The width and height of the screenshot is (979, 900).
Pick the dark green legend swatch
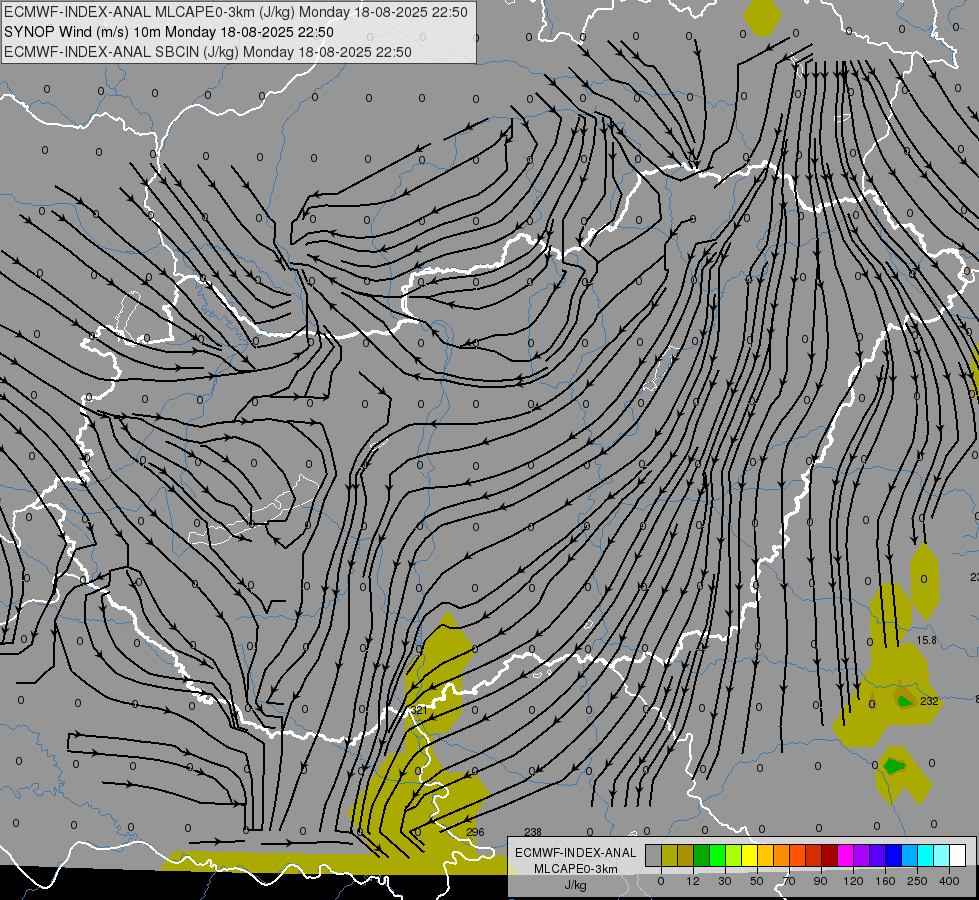702,855
